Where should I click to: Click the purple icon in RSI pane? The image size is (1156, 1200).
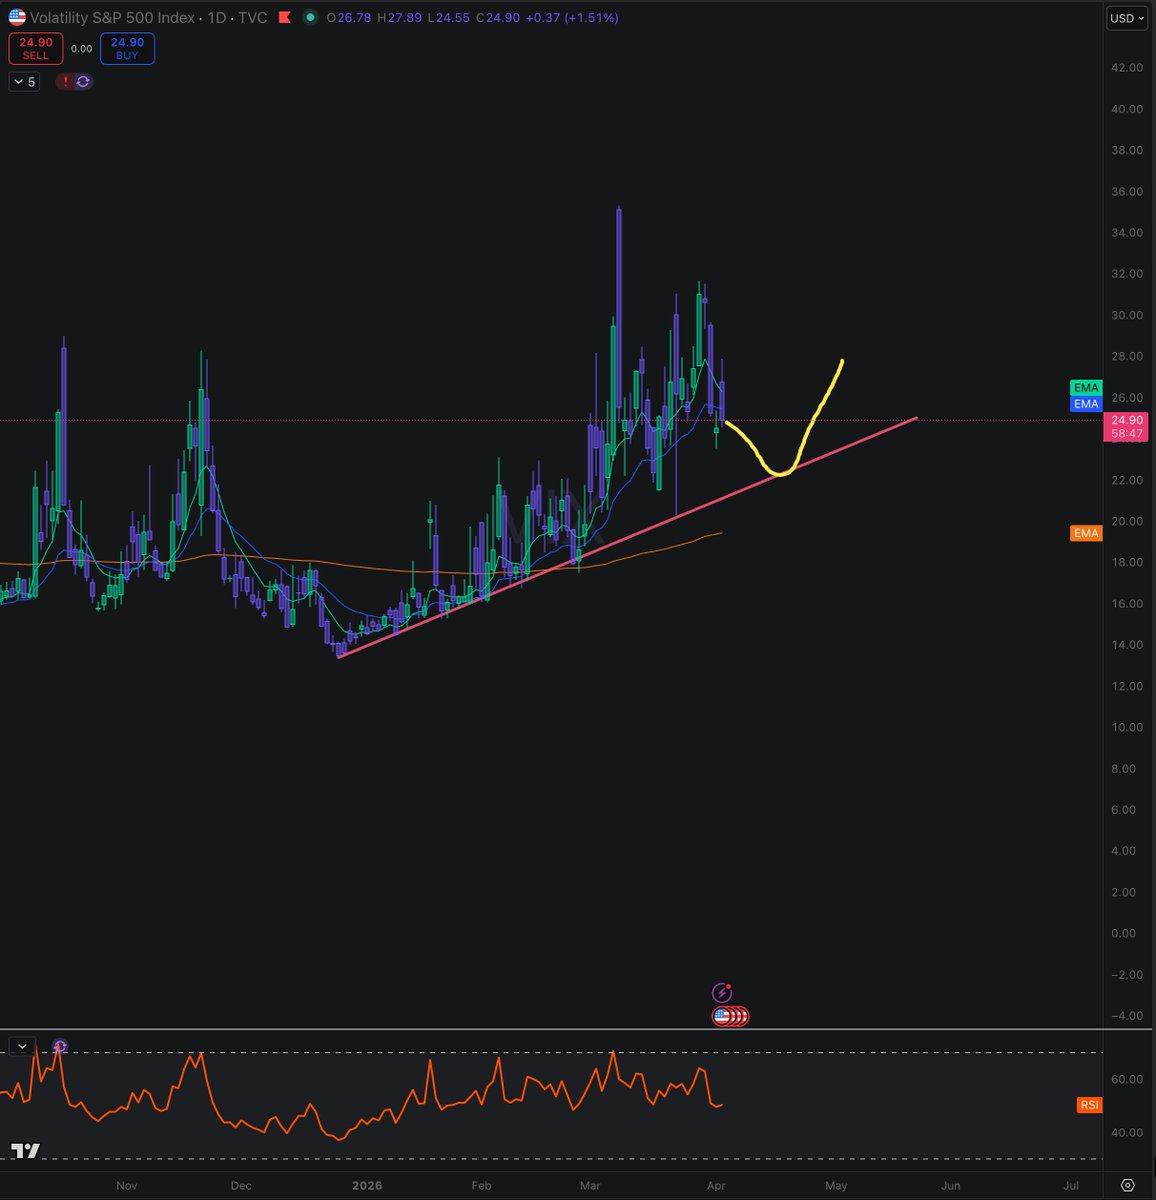(60, 1046)
